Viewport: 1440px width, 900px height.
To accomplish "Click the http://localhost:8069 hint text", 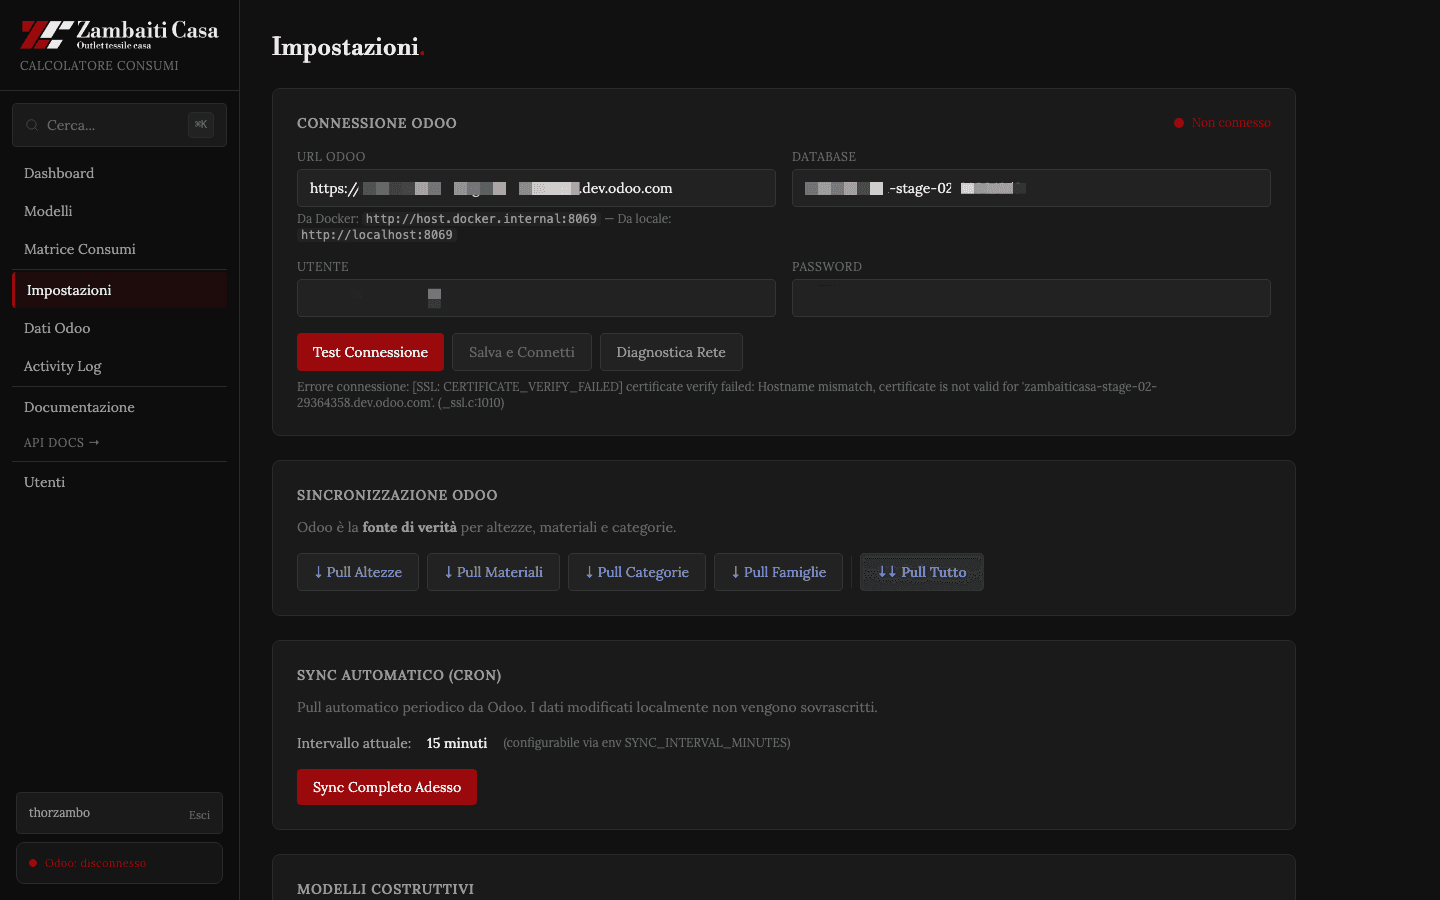I will pyautogui.click(x=377, y=235).
